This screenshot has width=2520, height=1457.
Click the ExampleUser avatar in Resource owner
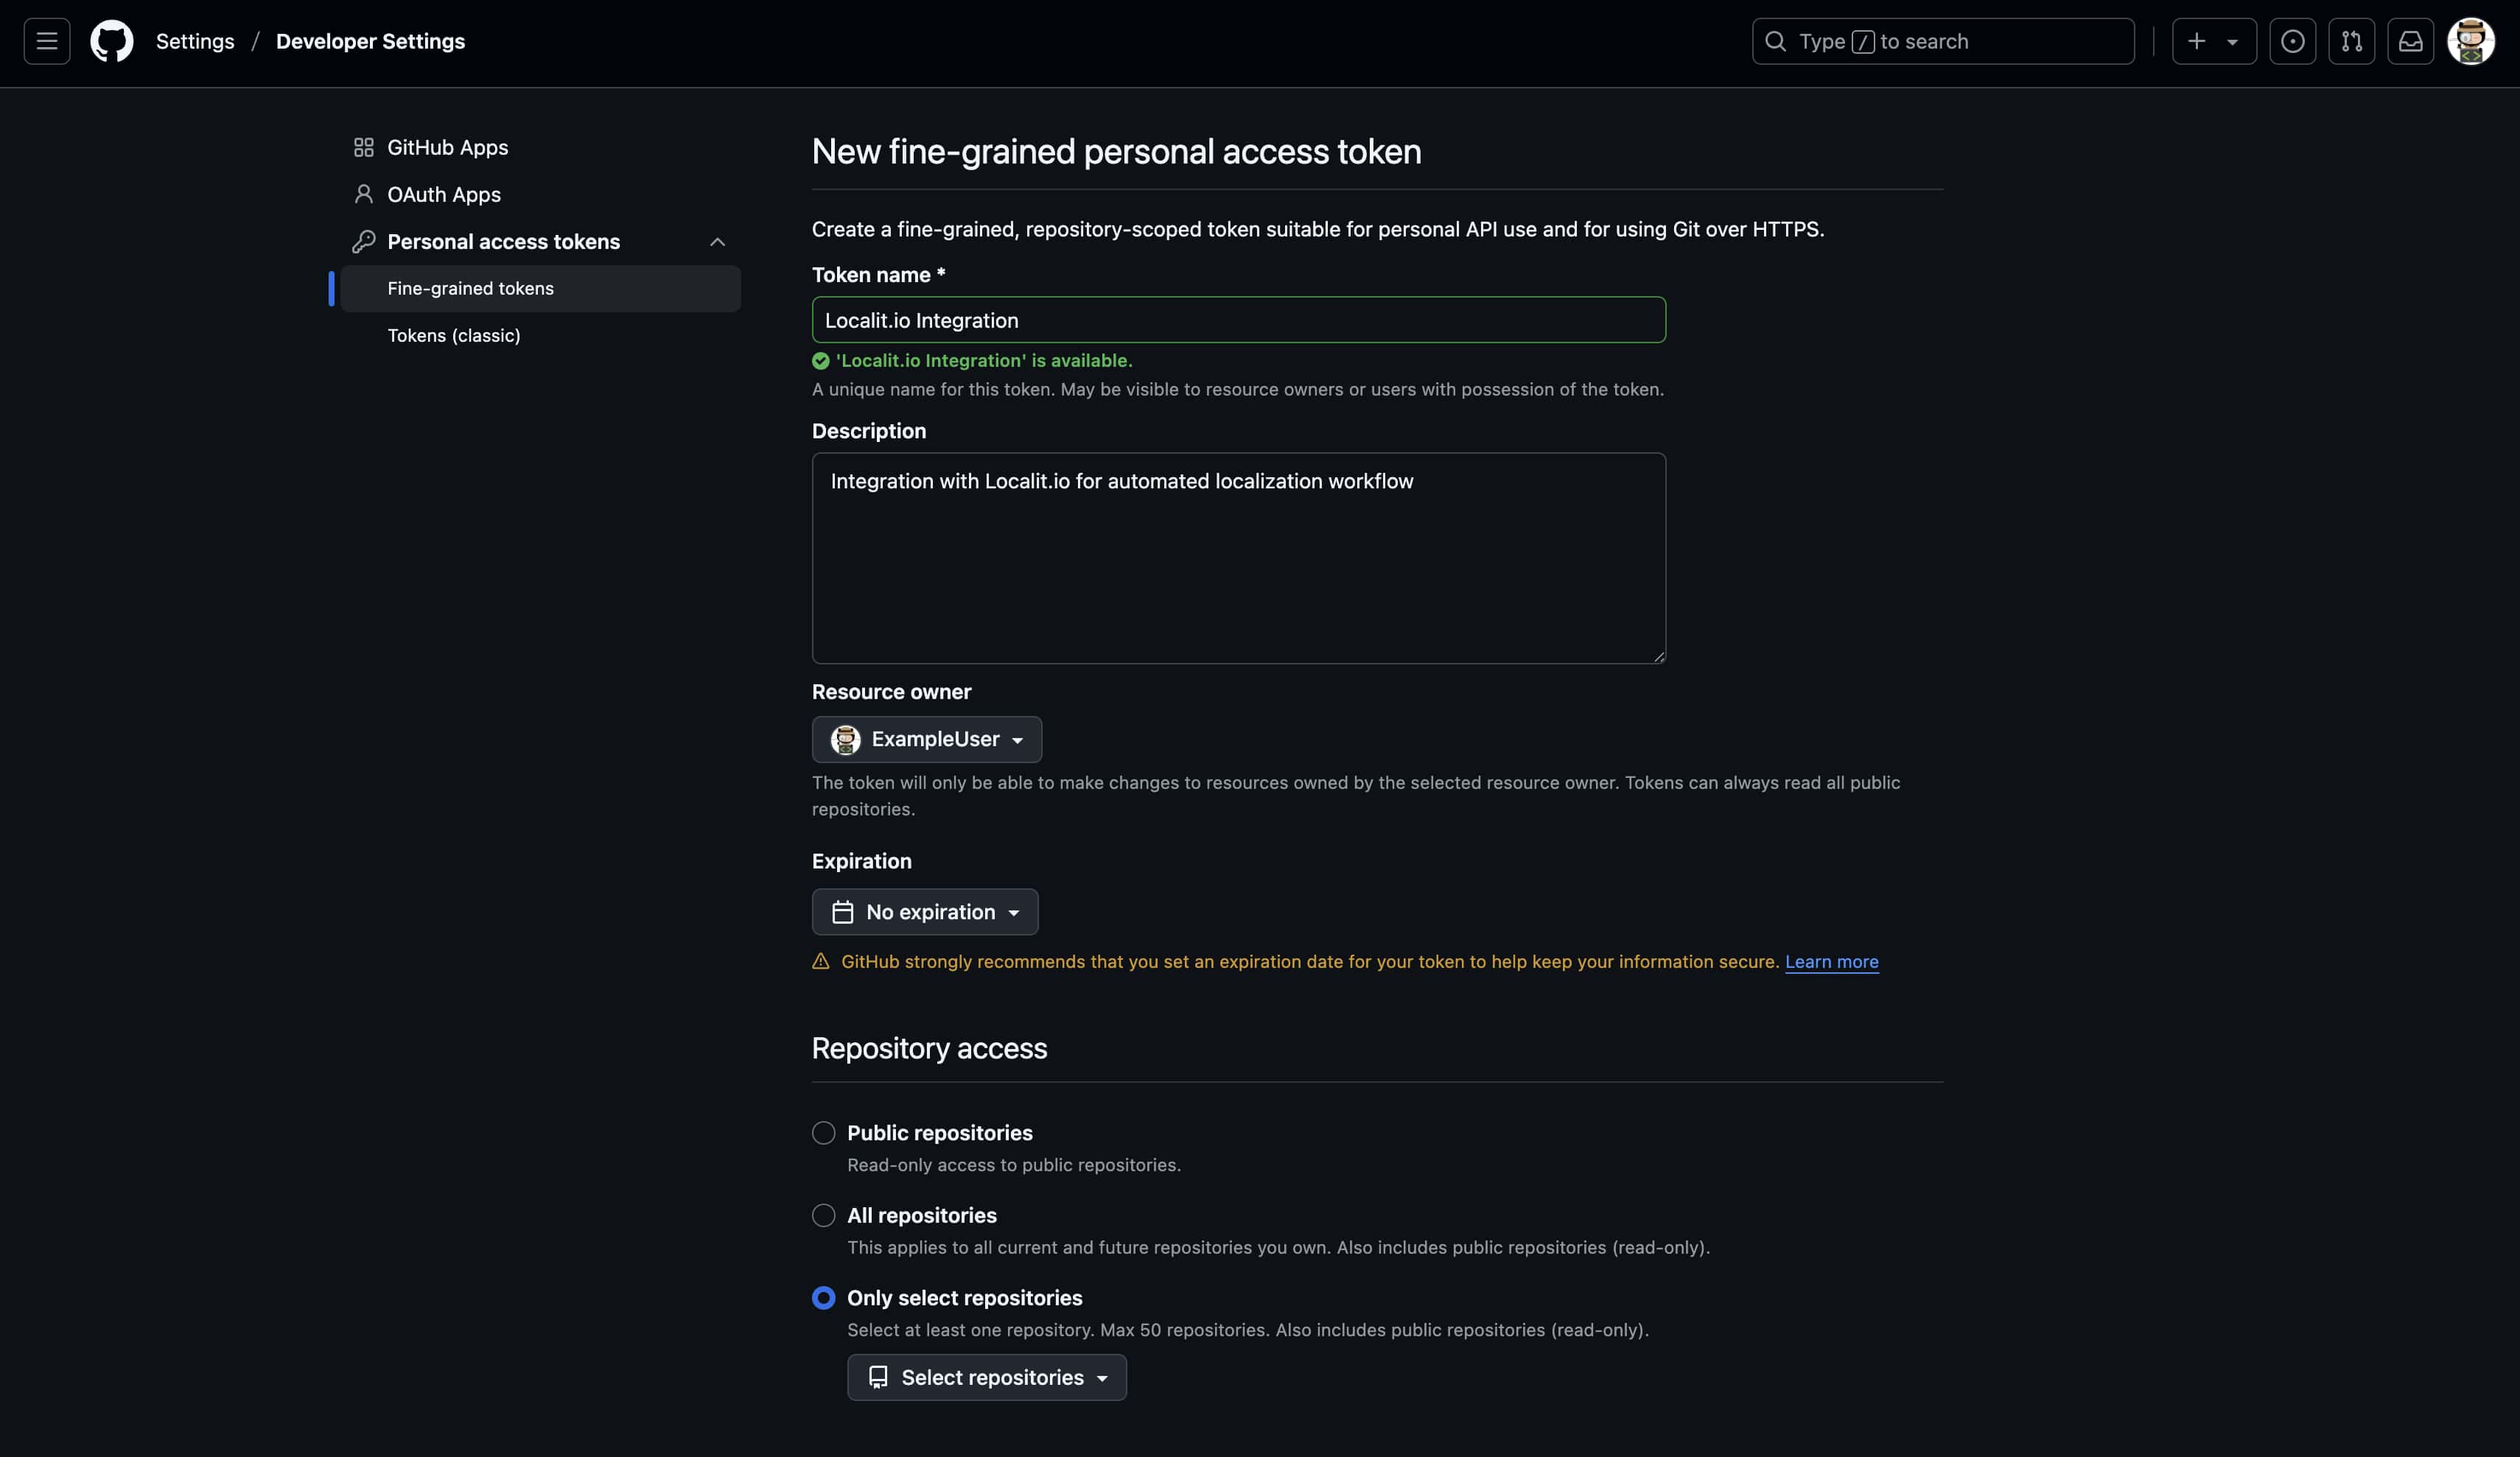pyautogui.click(x=845, y=739)
